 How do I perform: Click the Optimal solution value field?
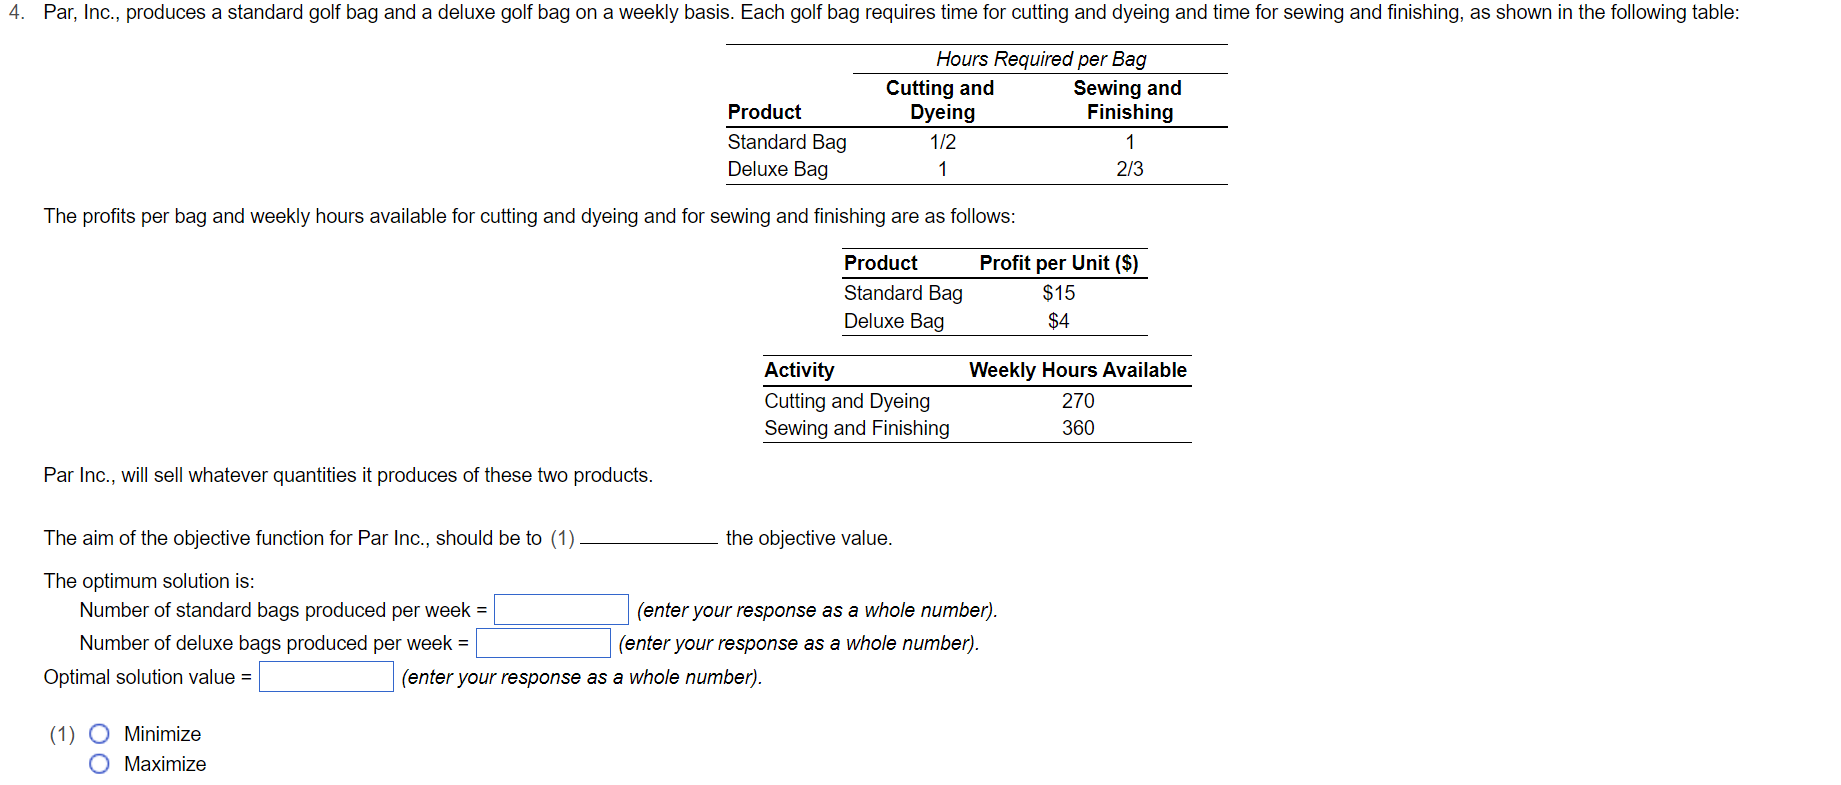point(325,676)
